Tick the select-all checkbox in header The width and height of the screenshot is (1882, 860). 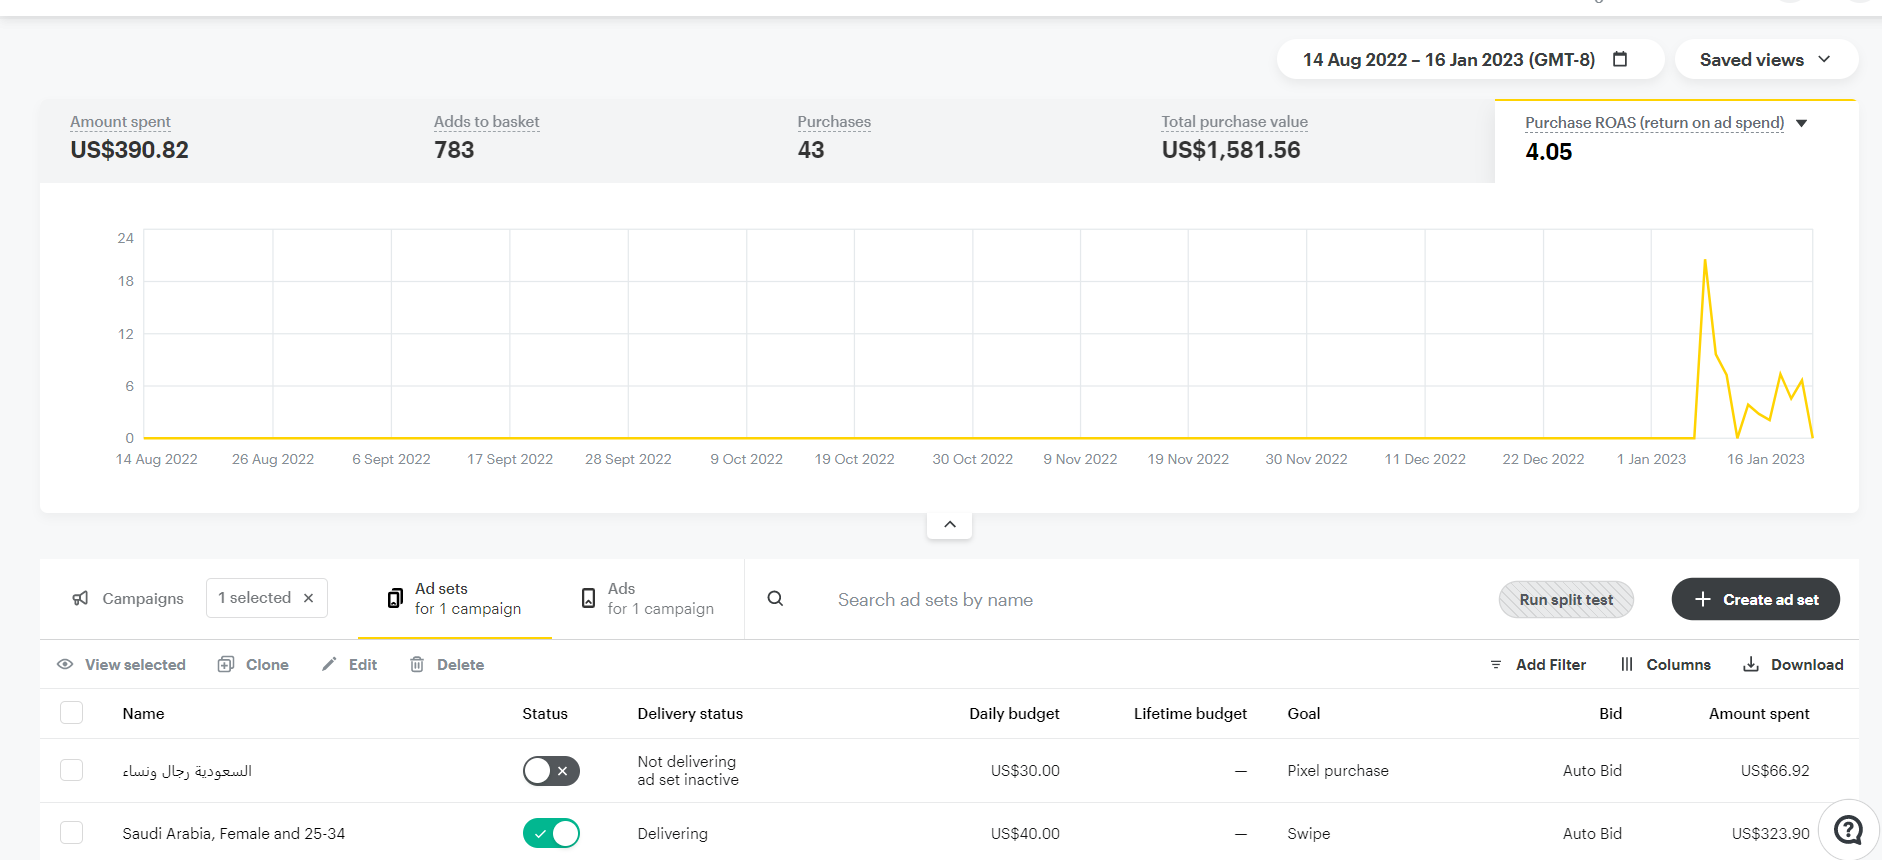tap(72, 713)
